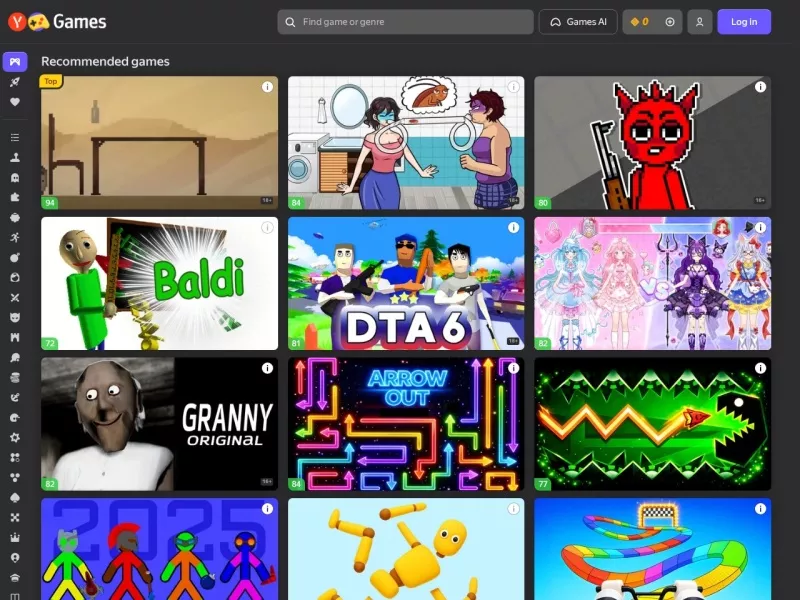Show info for the red devil game
Screen dimensions: 800x600
pos(760,87)
